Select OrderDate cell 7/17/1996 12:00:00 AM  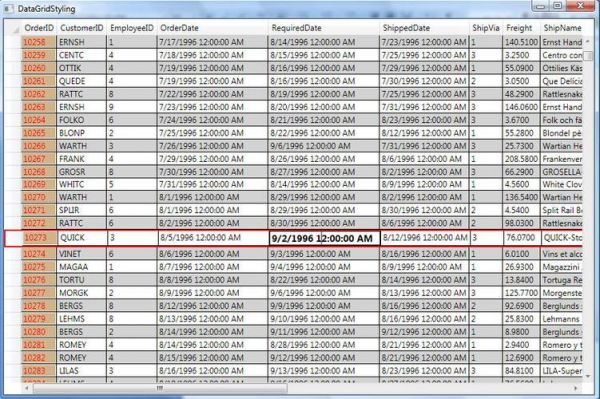click(x=212, y=42)
